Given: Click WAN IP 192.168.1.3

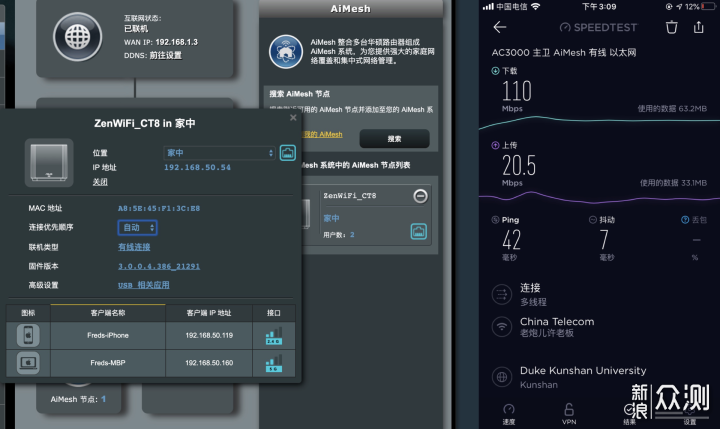Looking at the screenshot, I should pyautogui.click(x=176, y=42).
